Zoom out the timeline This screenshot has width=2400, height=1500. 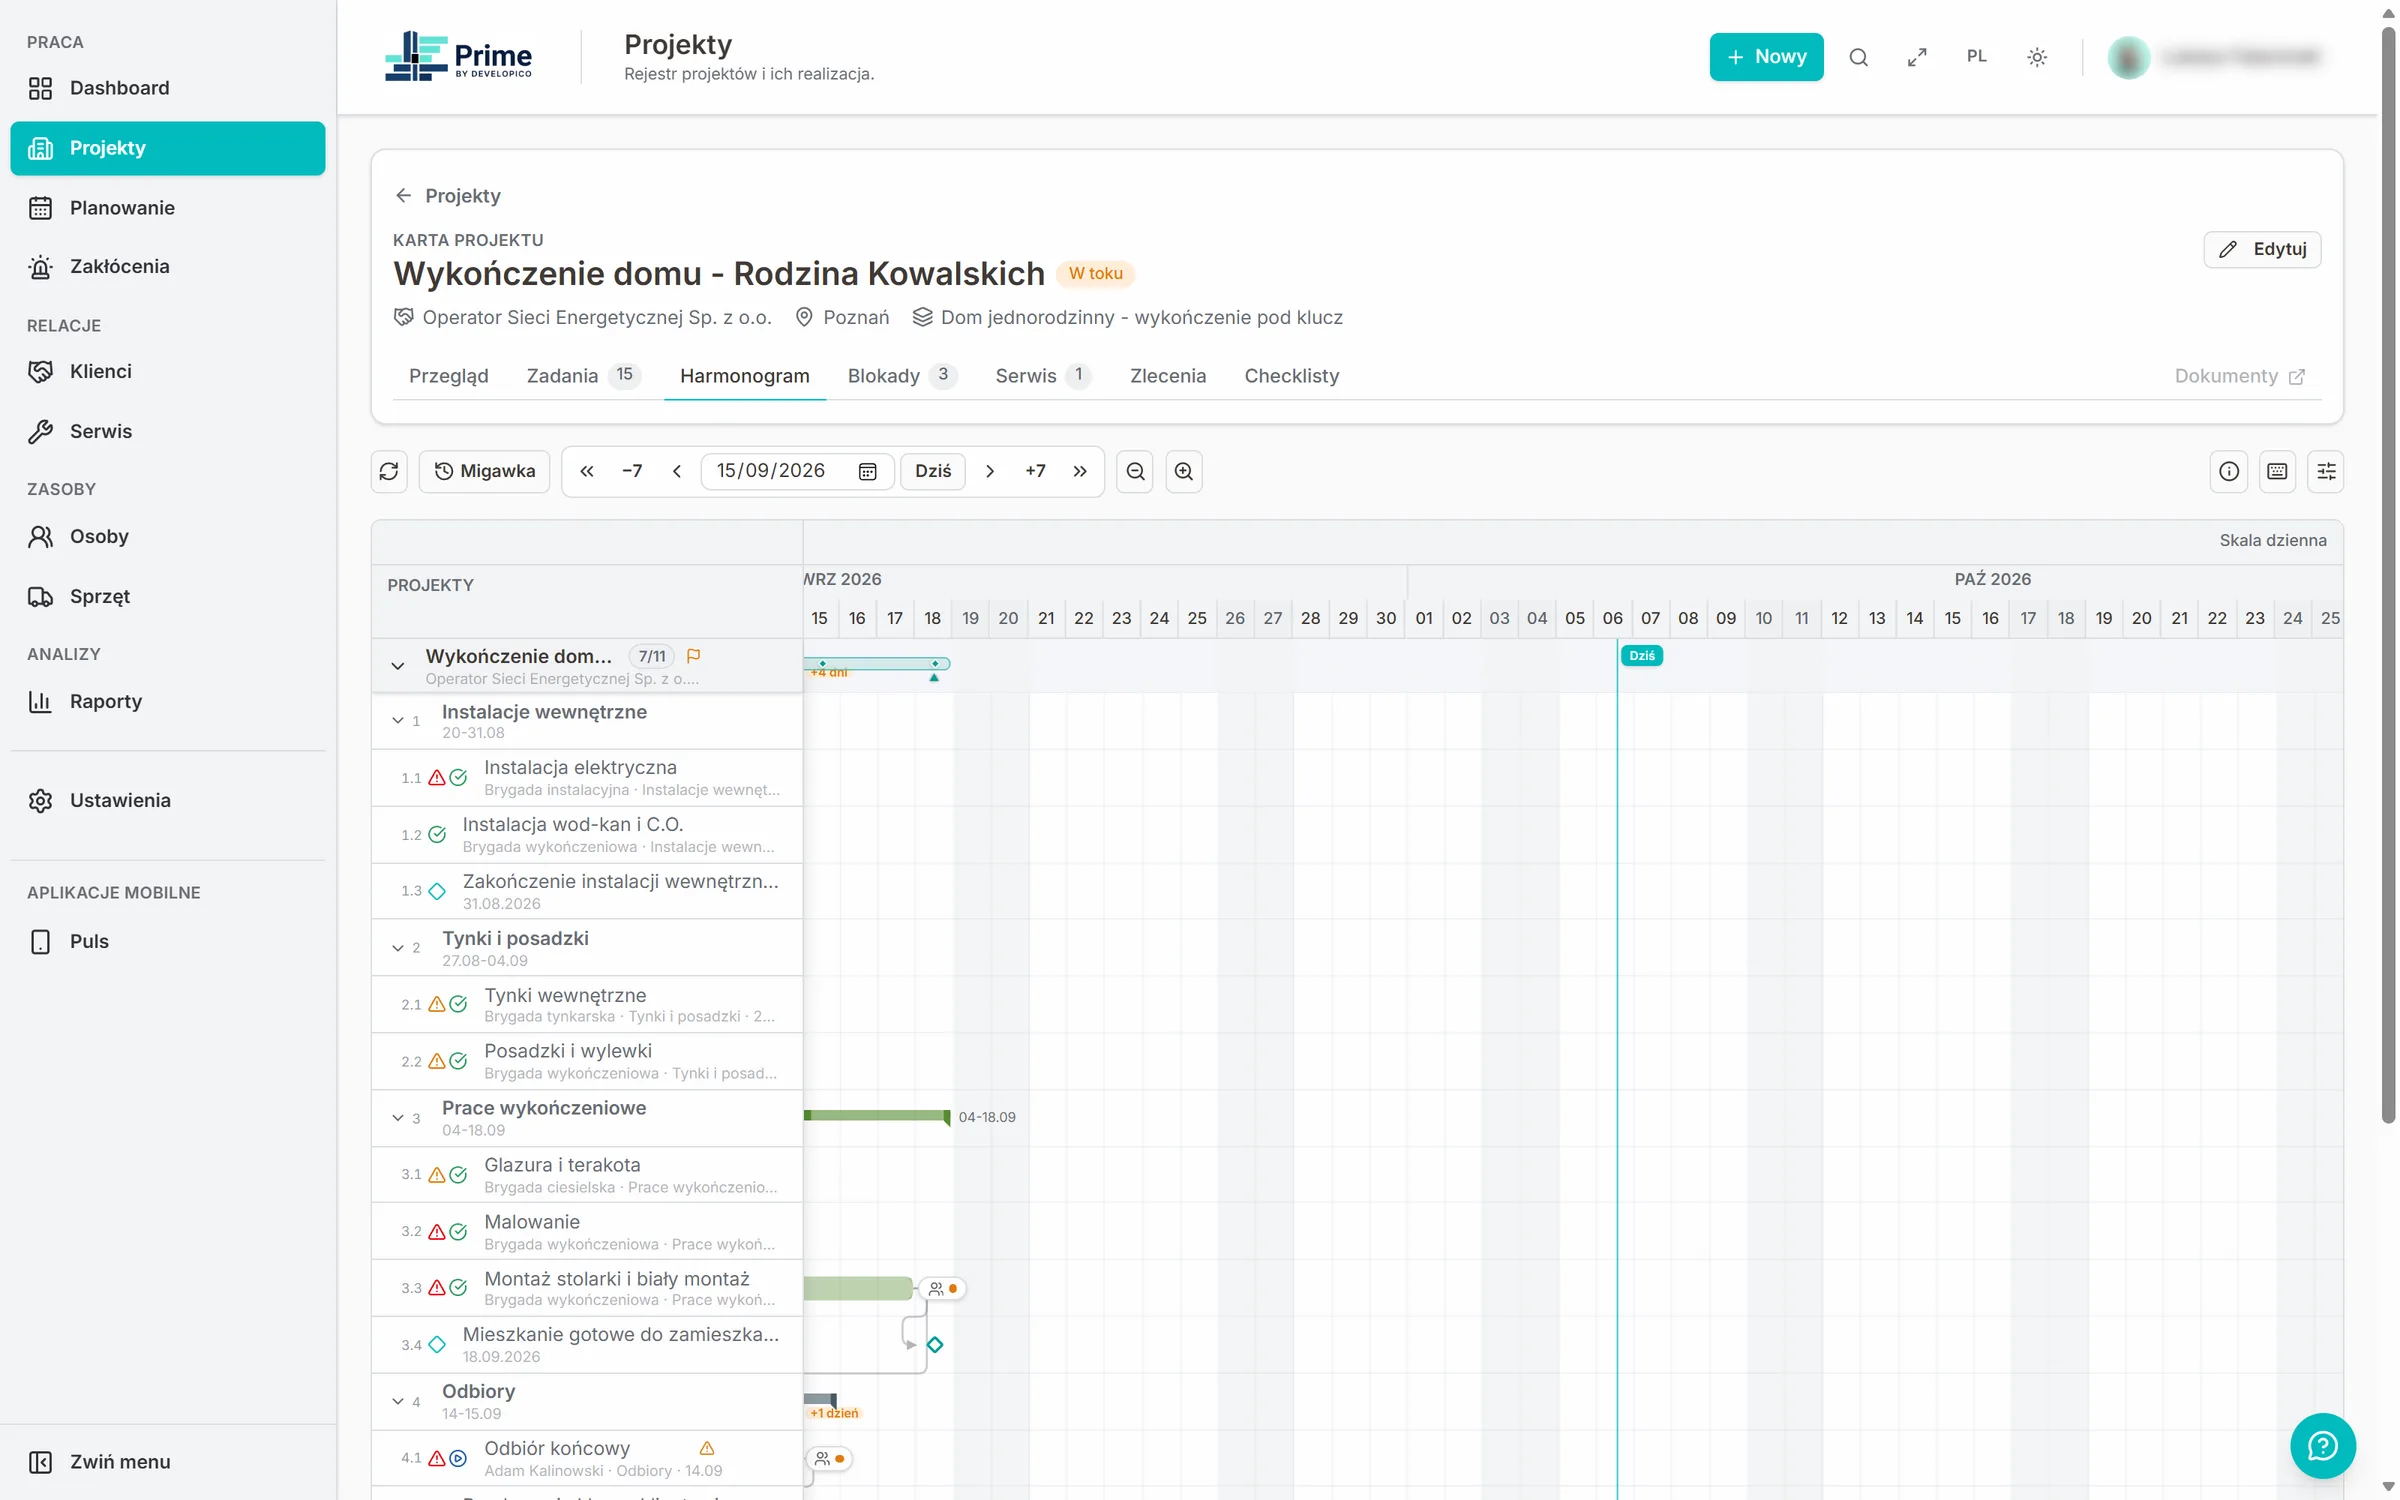coord(1135,471)
